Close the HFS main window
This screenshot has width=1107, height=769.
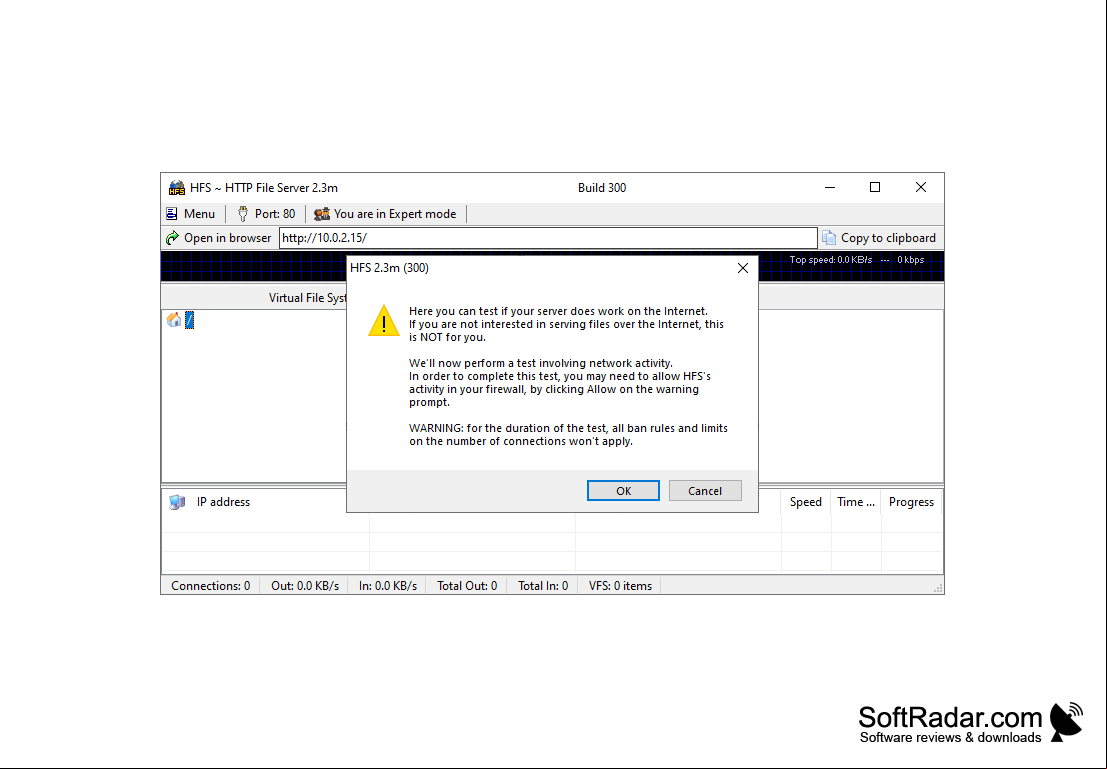coord(921,187)
